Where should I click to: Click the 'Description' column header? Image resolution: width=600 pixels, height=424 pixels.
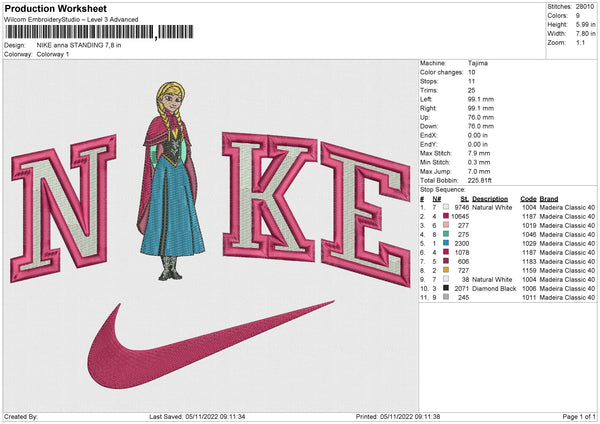tap(490, 199)
